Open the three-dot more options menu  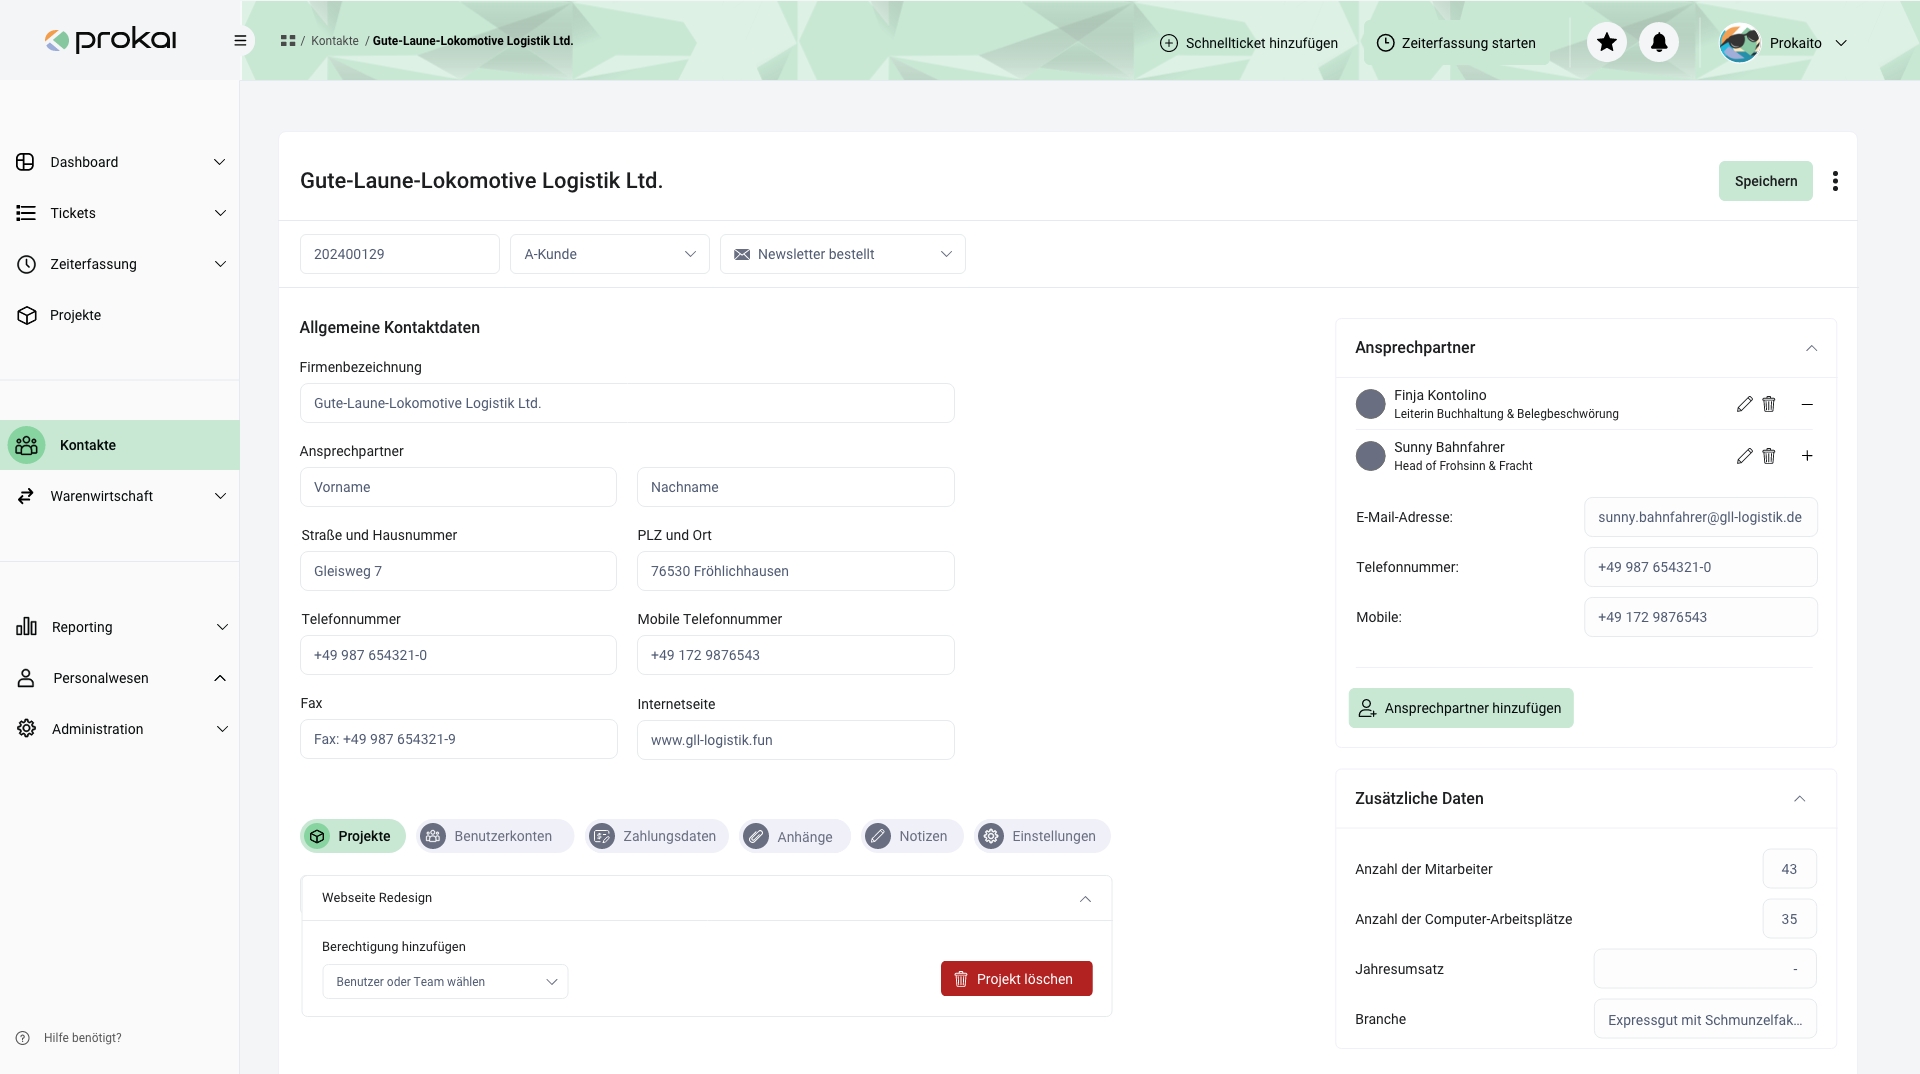(1835, 181)
